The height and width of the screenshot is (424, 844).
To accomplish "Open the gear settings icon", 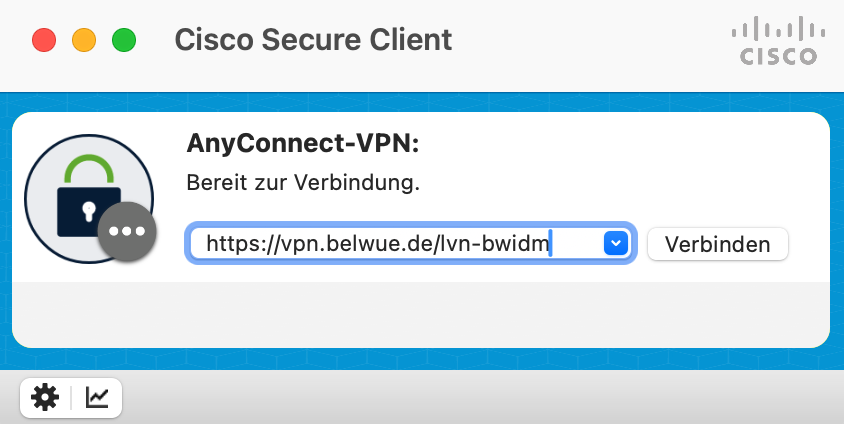I will [45, 398].
